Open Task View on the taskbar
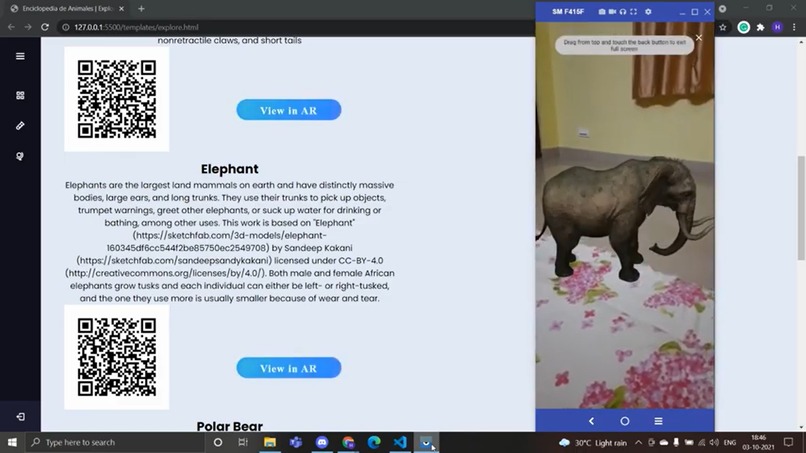The height and width of the screenshot is (453, 806). (243, 442)
